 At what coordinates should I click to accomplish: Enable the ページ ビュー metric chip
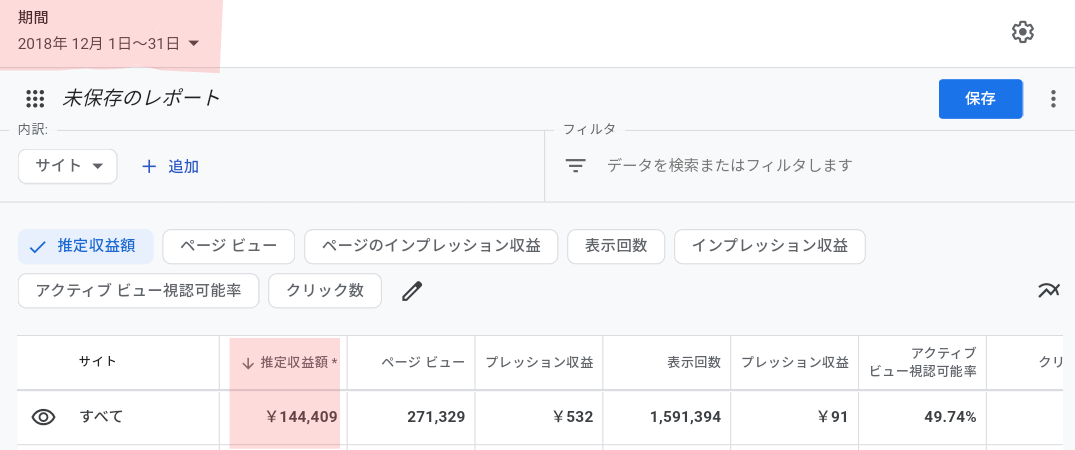pyautogui.click(x=228, y=246)
